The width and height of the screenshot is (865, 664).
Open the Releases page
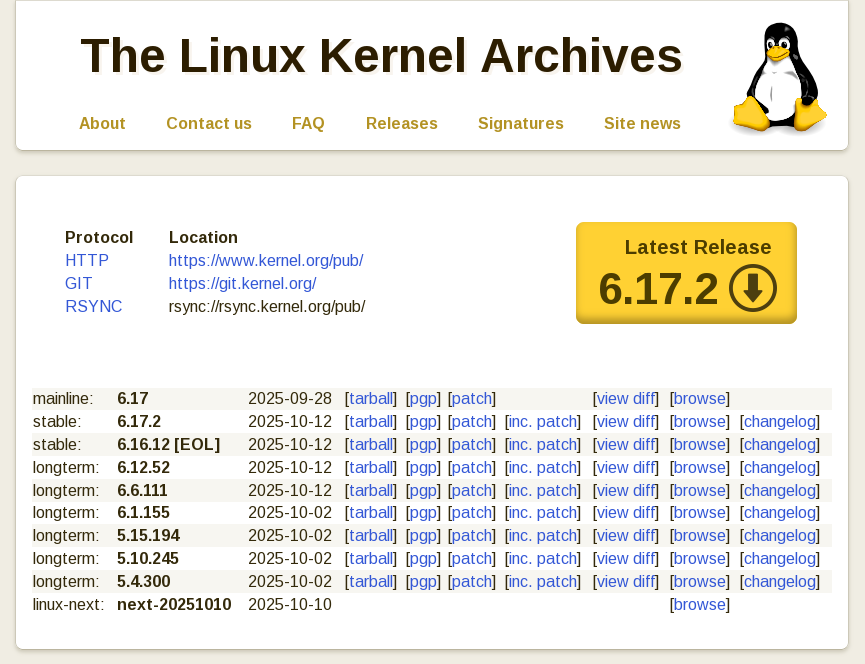402,123
